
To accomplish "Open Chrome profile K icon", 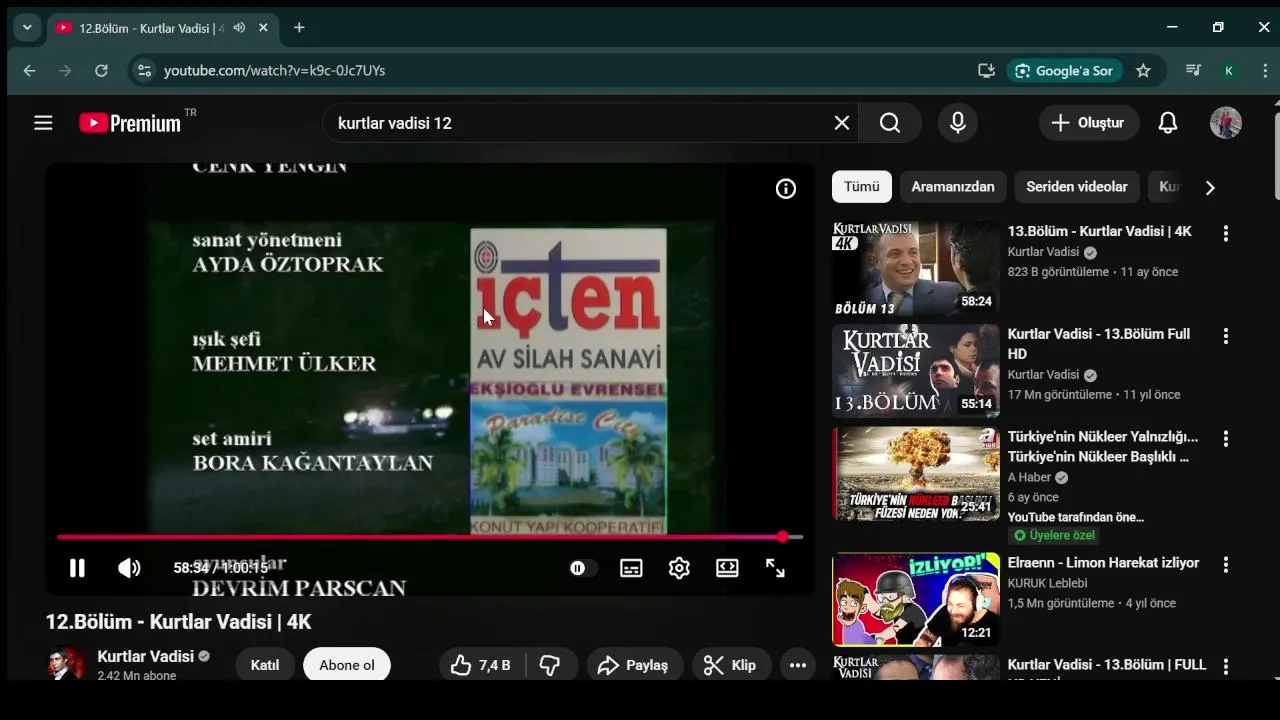I will [x=1229, y=70].
